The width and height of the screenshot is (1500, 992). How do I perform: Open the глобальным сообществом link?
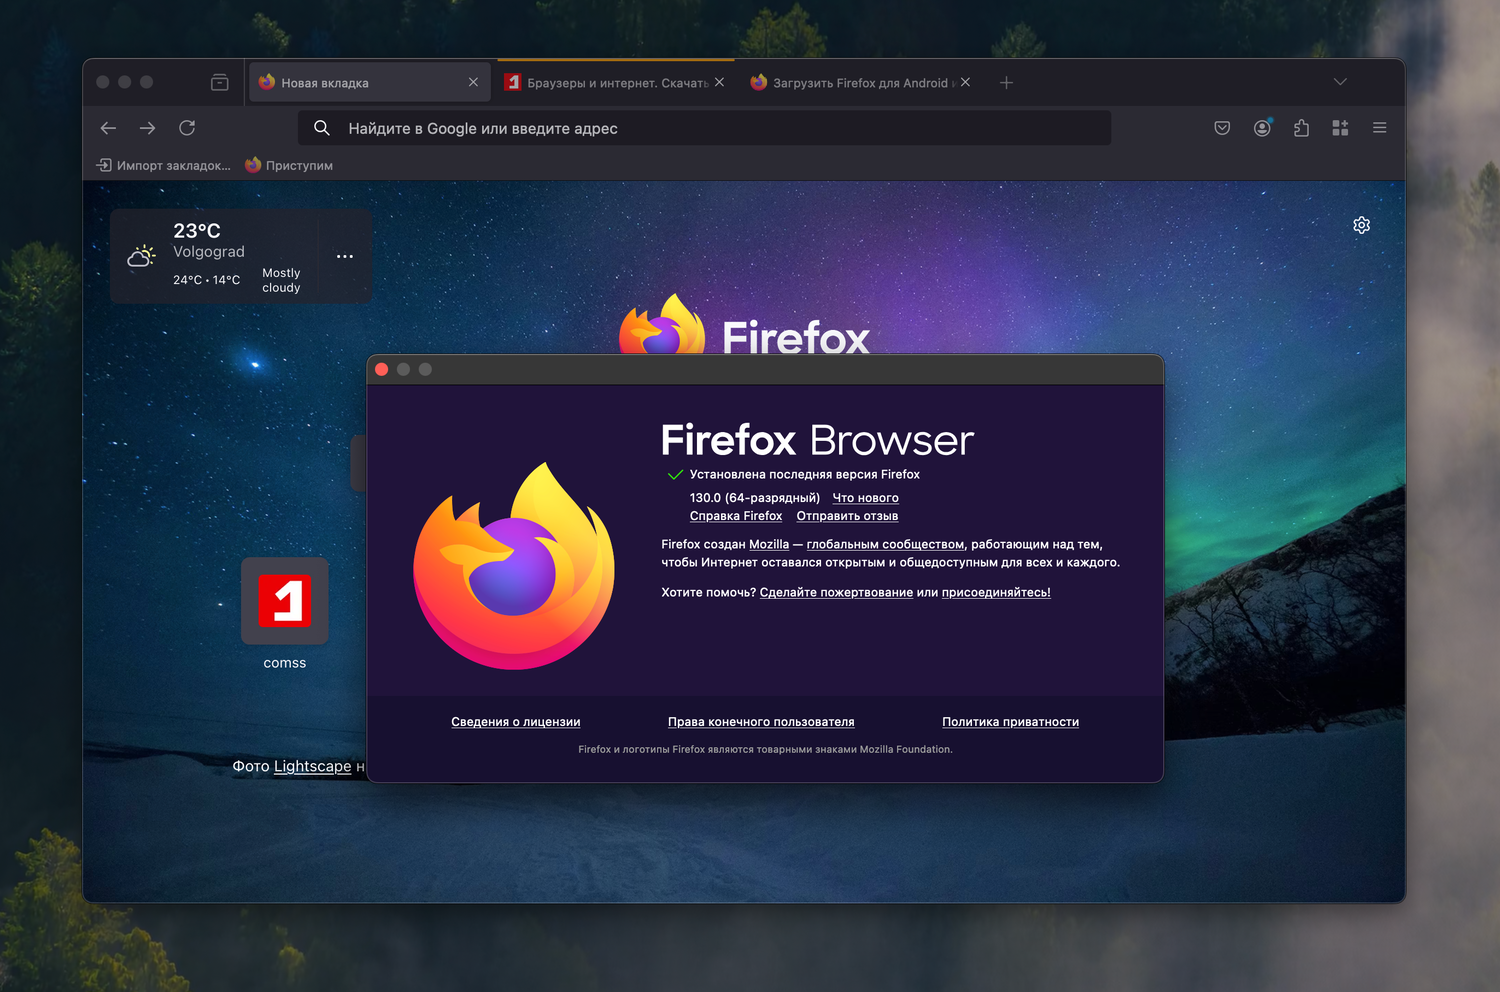[886, 545]
